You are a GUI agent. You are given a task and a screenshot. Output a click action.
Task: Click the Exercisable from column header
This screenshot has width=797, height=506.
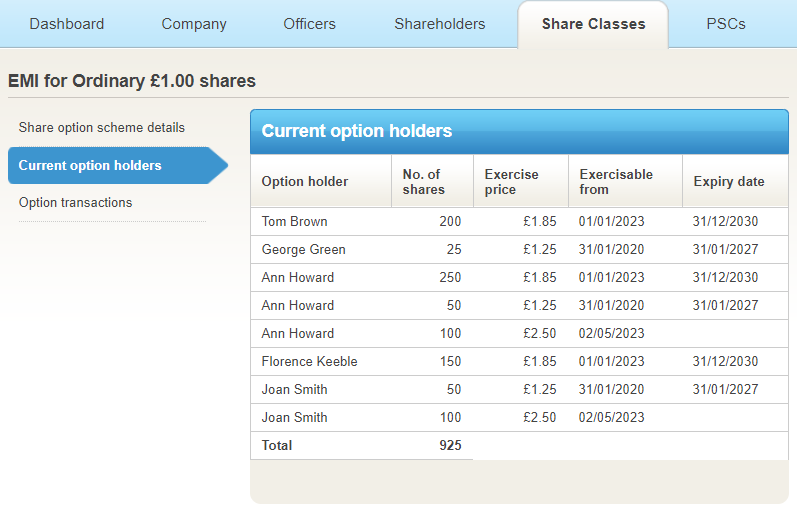coord(616,182)
